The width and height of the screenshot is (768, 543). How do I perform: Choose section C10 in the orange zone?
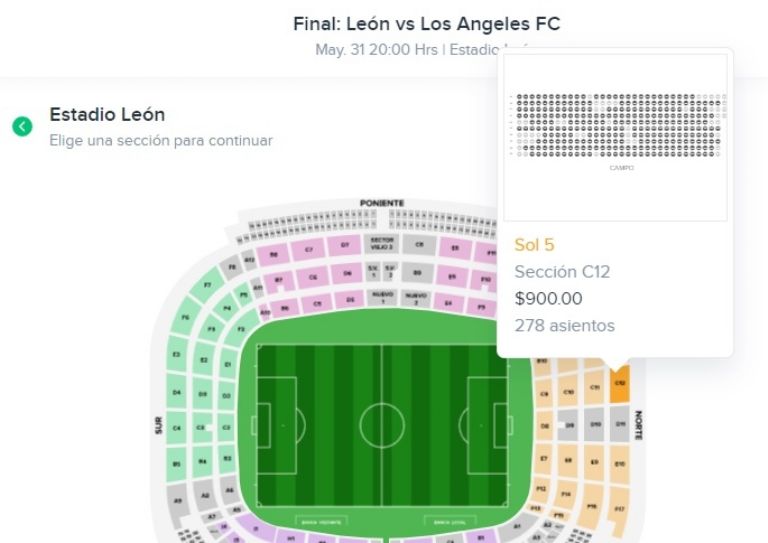569,393
